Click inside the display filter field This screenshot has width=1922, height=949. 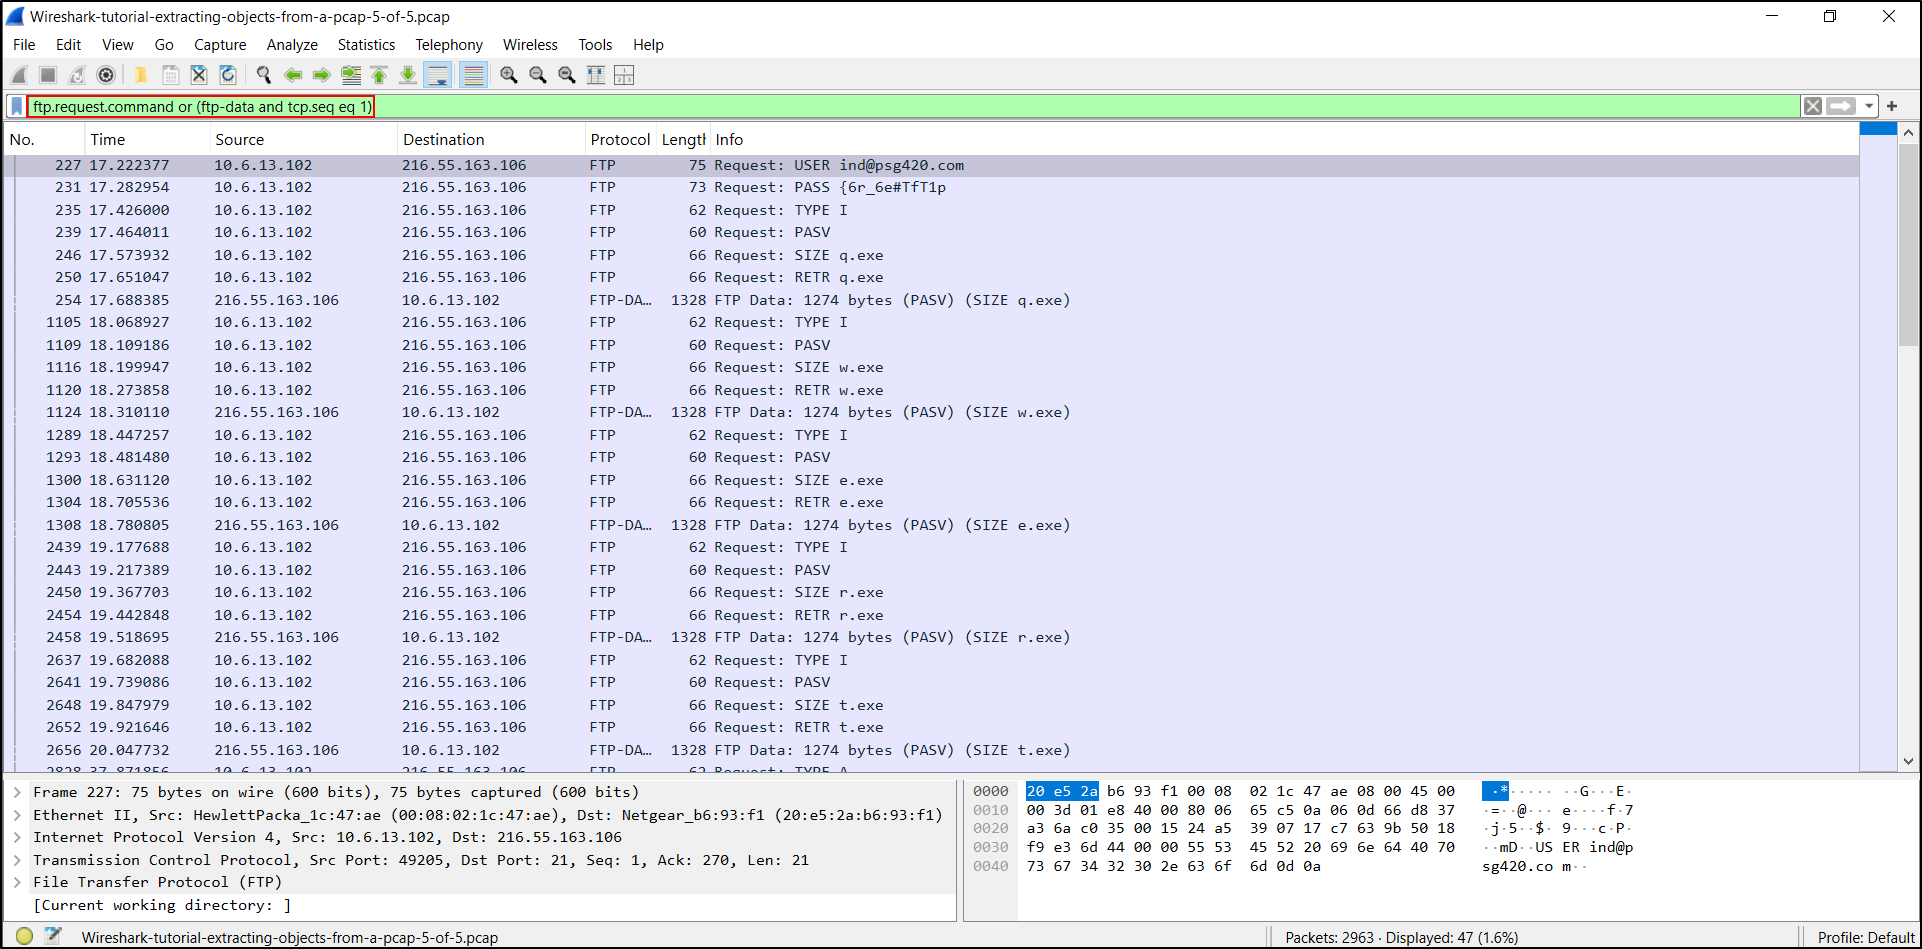pyautogui.click(x=913, y=106)
